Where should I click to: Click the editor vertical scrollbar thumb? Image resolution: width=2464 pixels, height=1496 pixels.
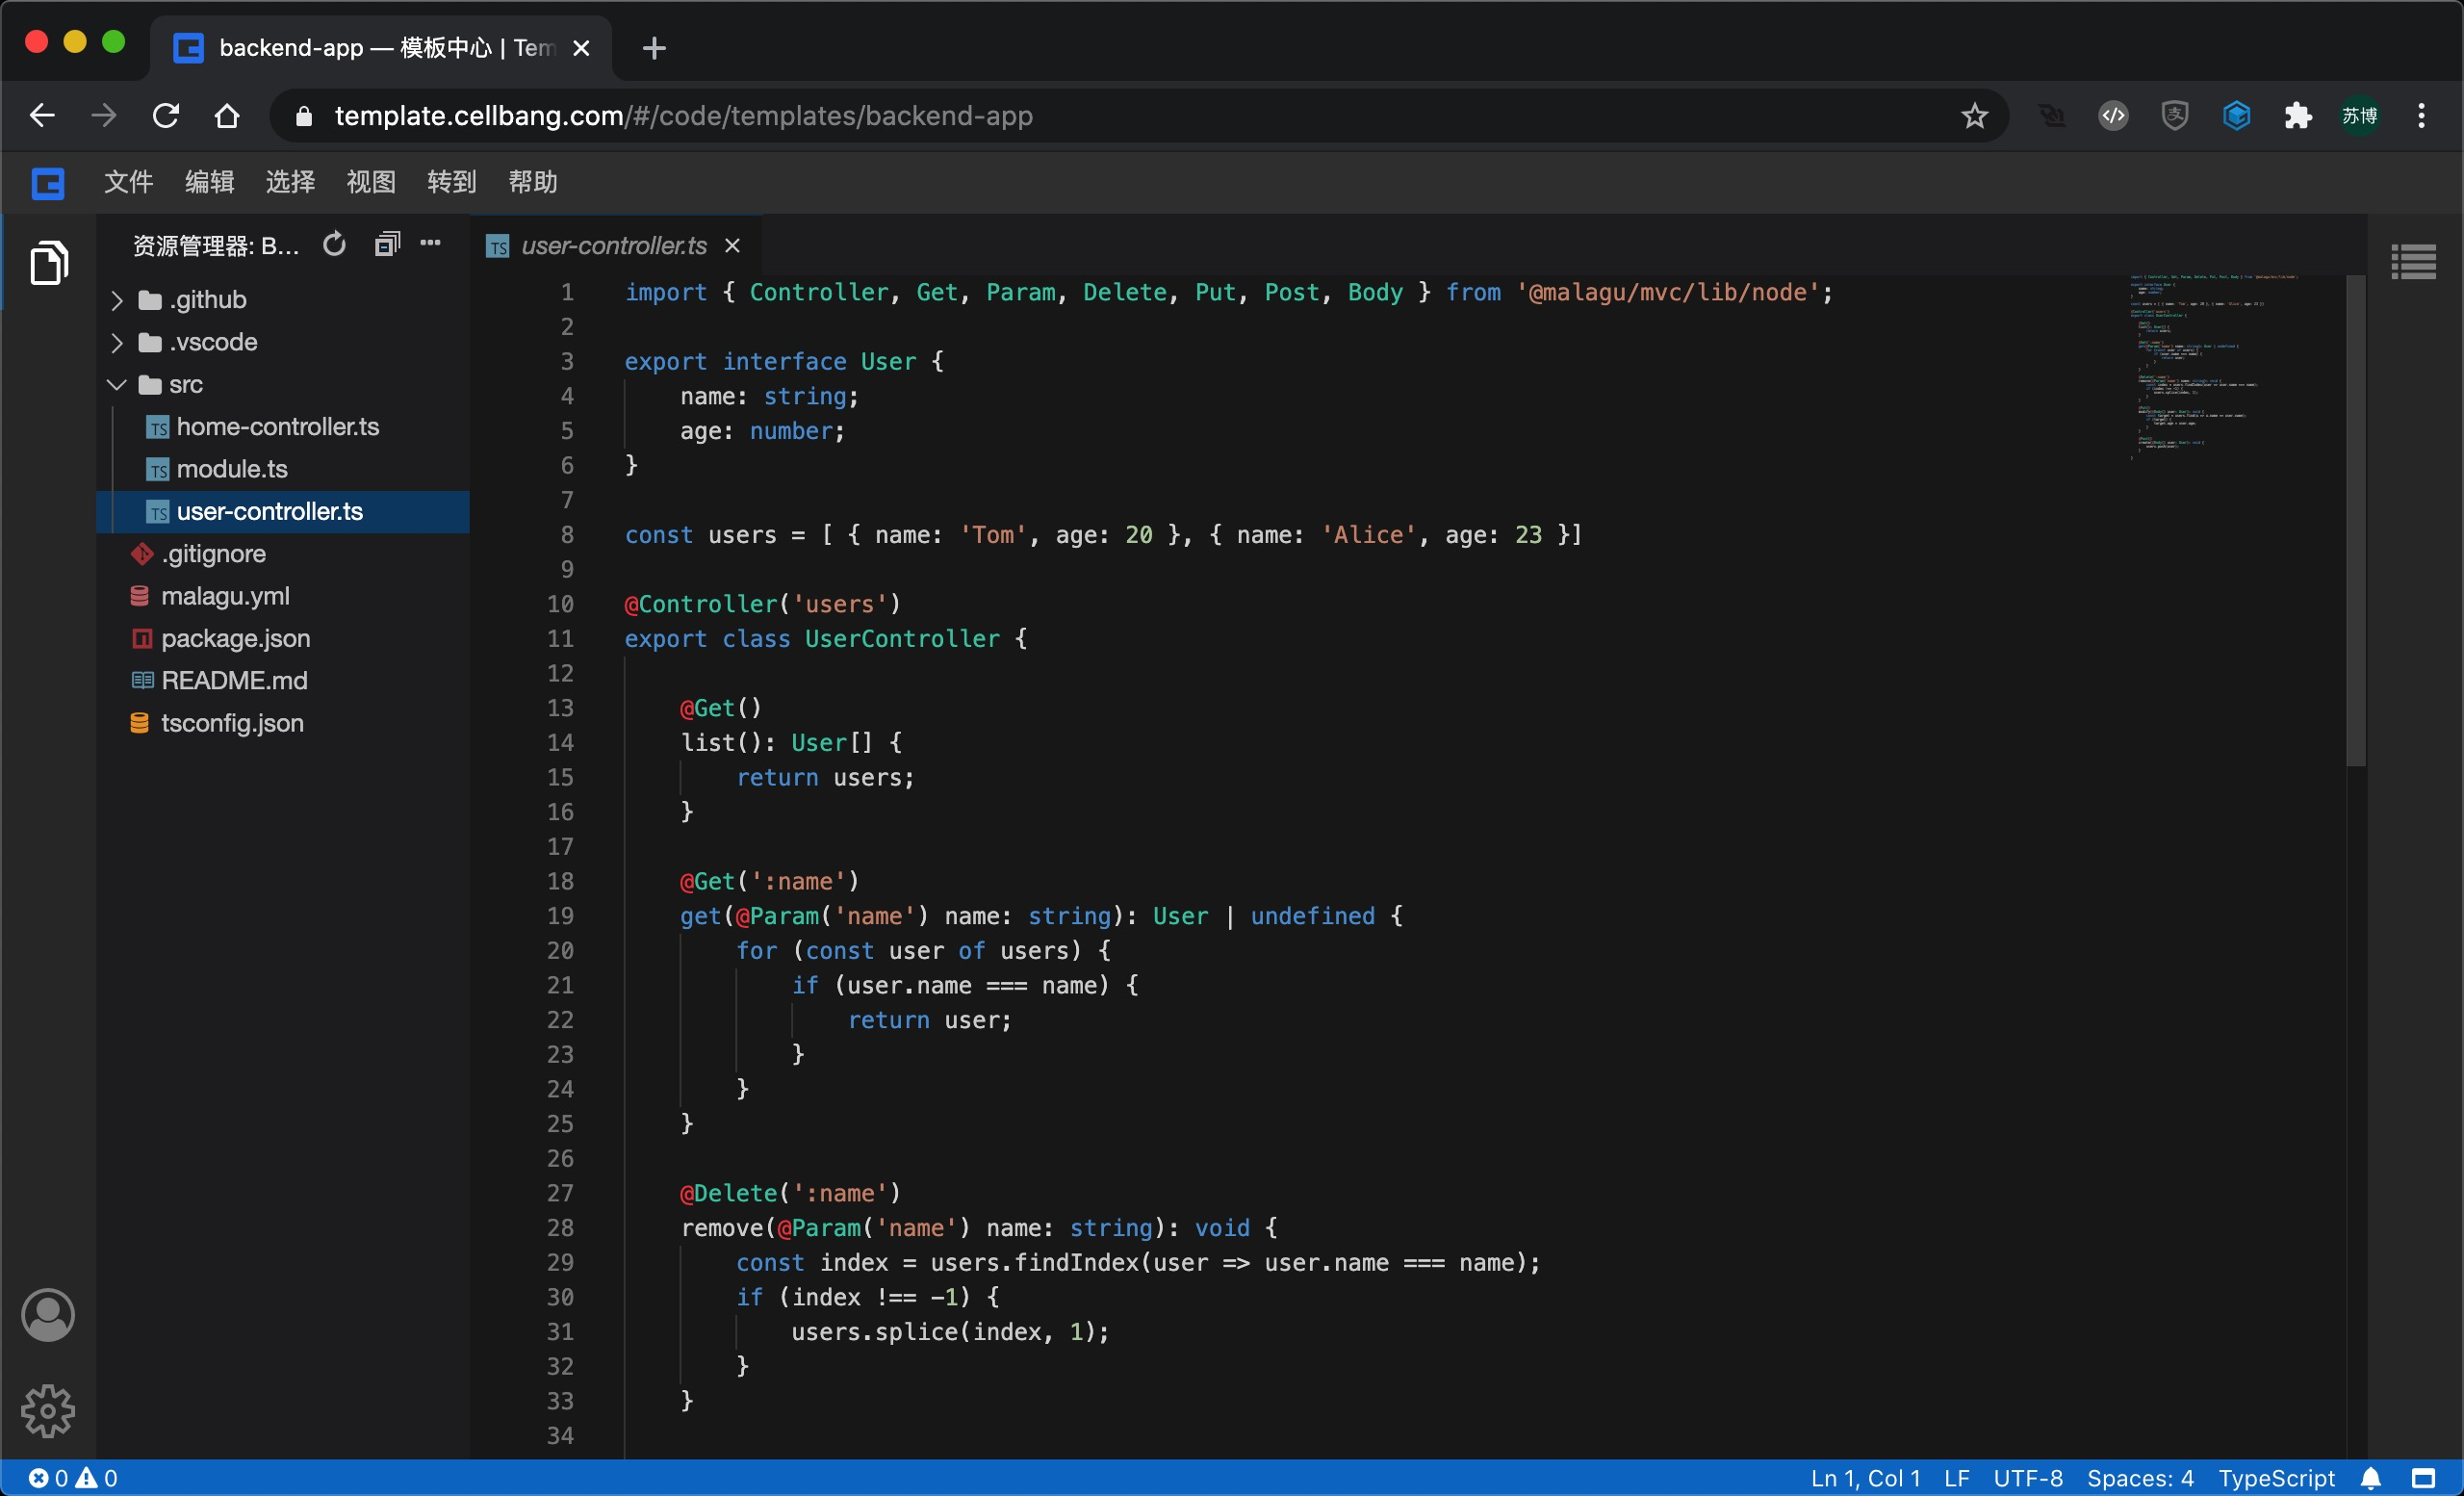(x=2356, y=520)
